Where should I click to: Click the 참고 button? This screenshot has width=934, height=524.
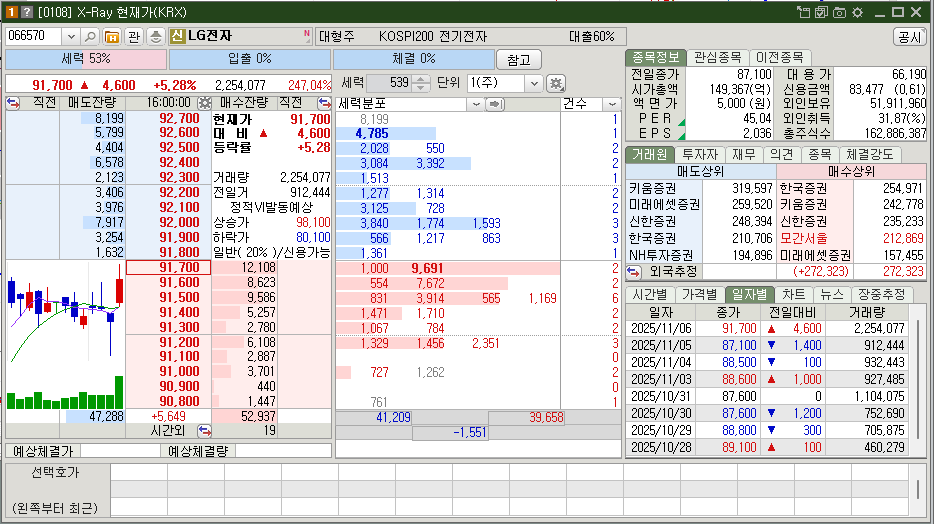point(518,60)
